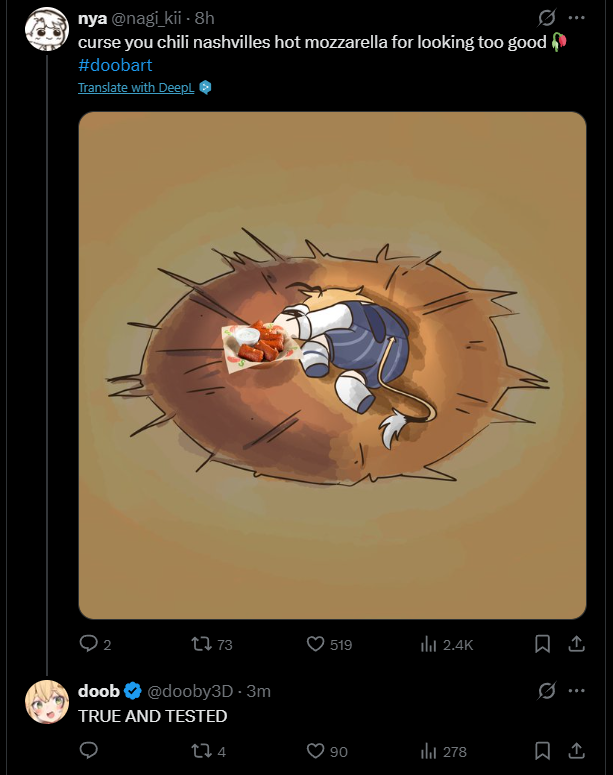The height and width of the screenshot is (775, 613).
Task: Bookmark nya's mozzarella post
Action: click(542, 644)
